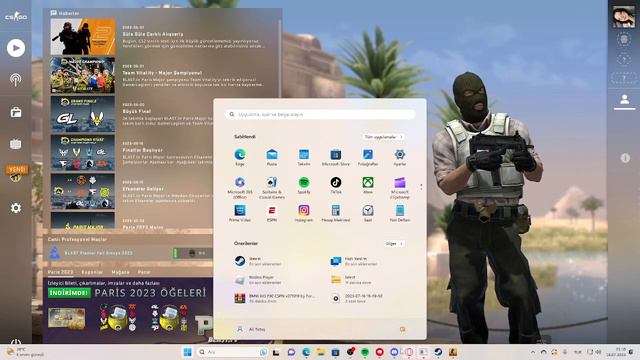Open Fotoğraflar app in Start menu
Viewport: 640px width, 360px height.
point(368,157)
